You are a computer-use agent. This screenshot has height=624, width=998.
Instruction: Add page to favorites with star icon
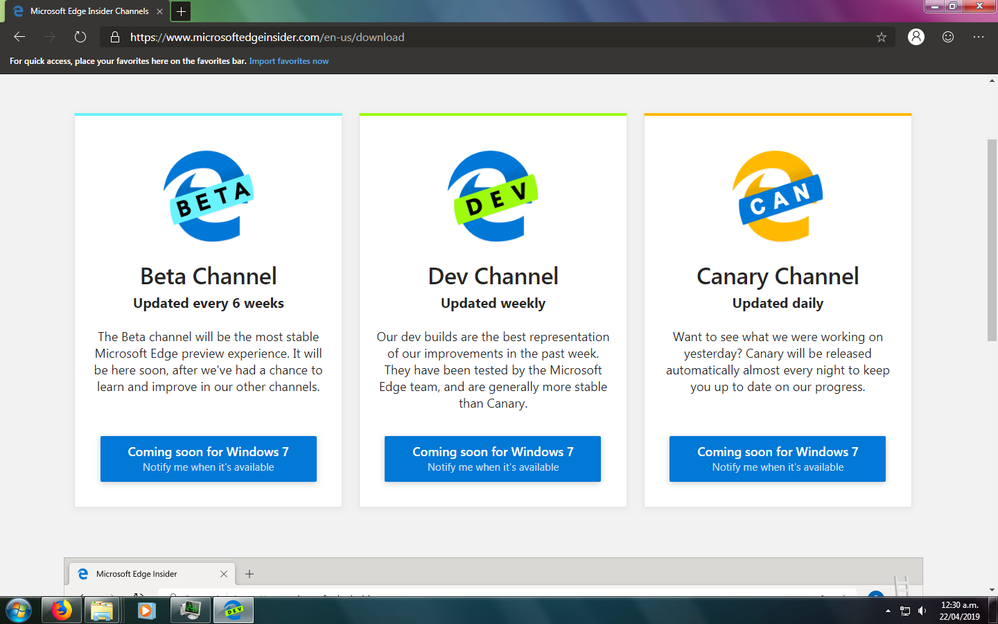pyautogui.click(x=881, y=38)
